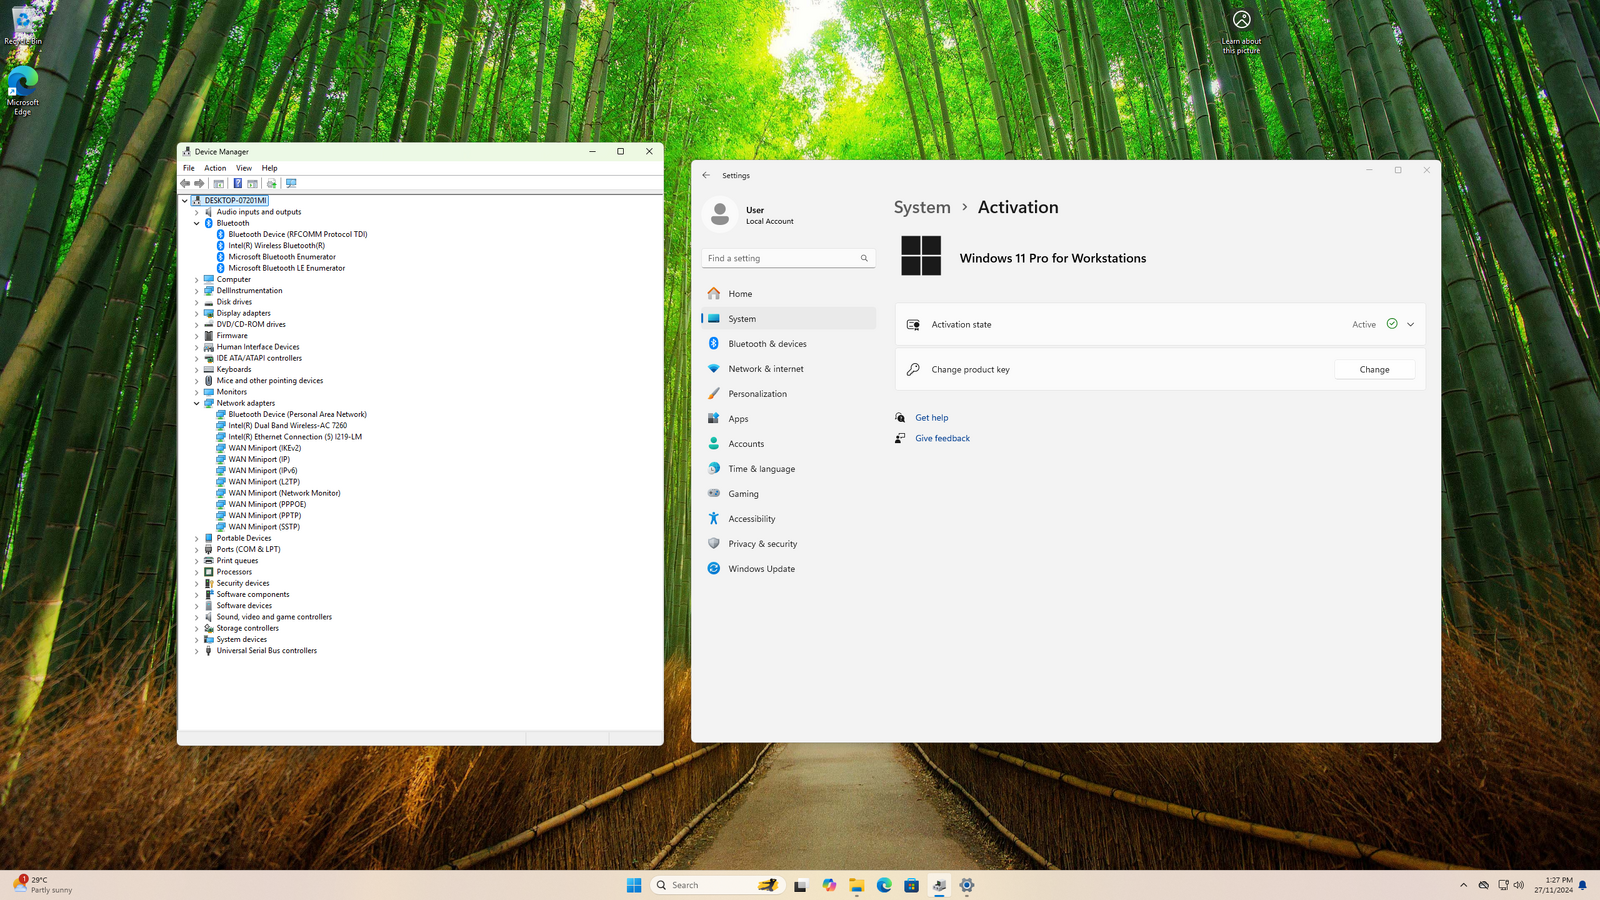Open the notification bell icon
Screen dimensions: 1600x900
(x=1583, y=885)
